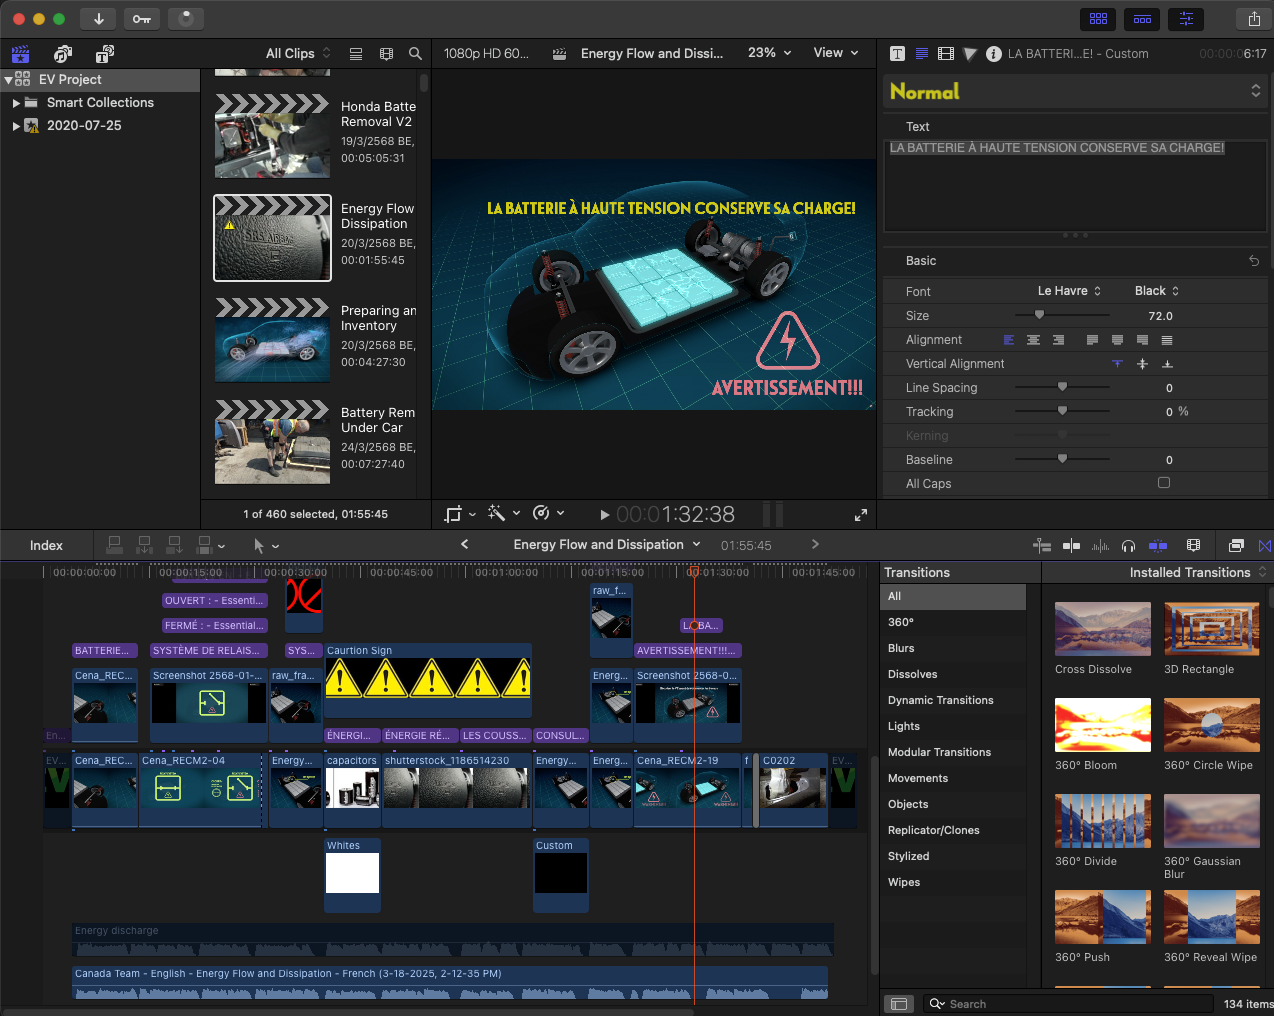The height and width of the screenshot is (1016, 1274).
Task: Open the Text inspector tab icon
Action: [897, 54]
